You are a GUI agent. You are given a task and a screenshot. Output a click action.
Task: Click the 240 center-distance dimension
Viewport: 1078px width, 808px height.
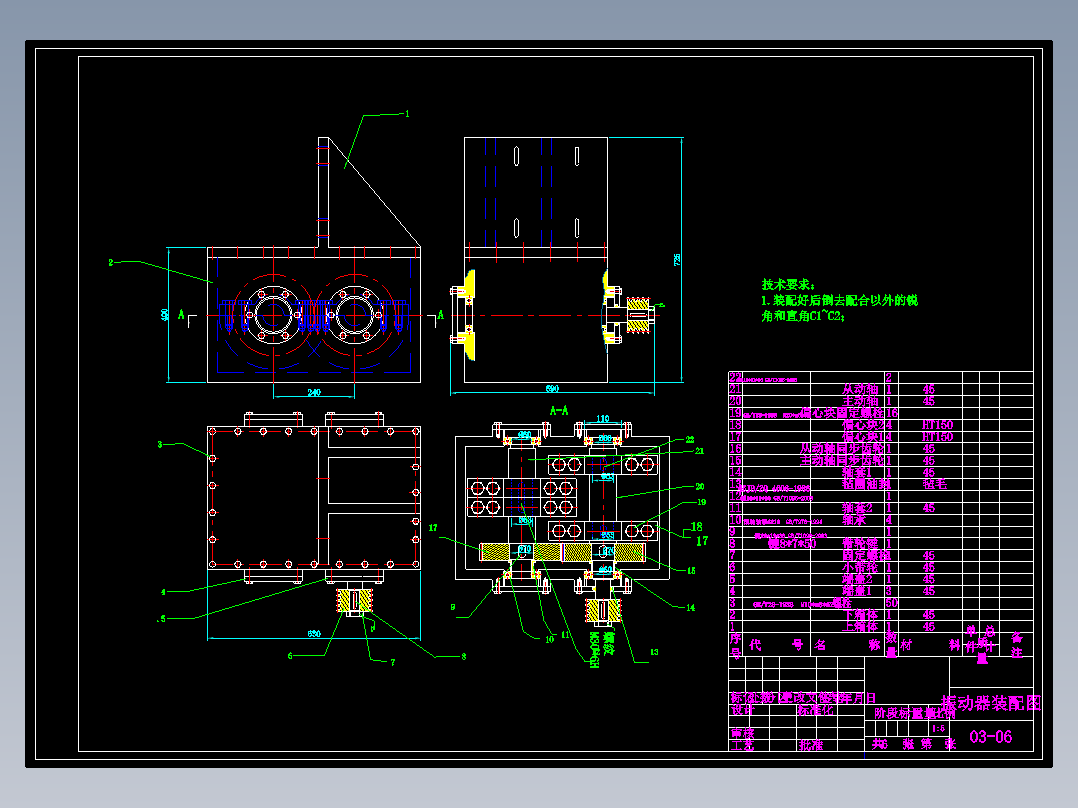coord(314,393)
